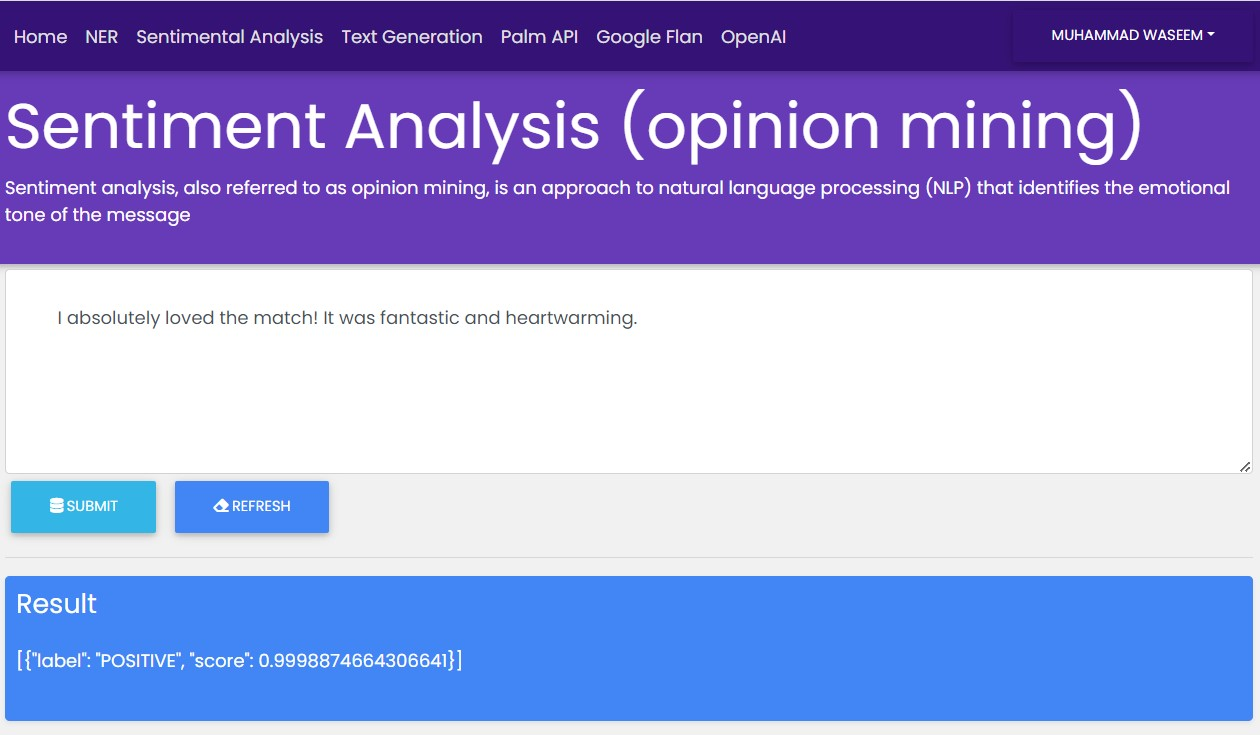The image size is (1260, 735).
Task: Switch to the Text Generation page
Action: coord(412,36)
